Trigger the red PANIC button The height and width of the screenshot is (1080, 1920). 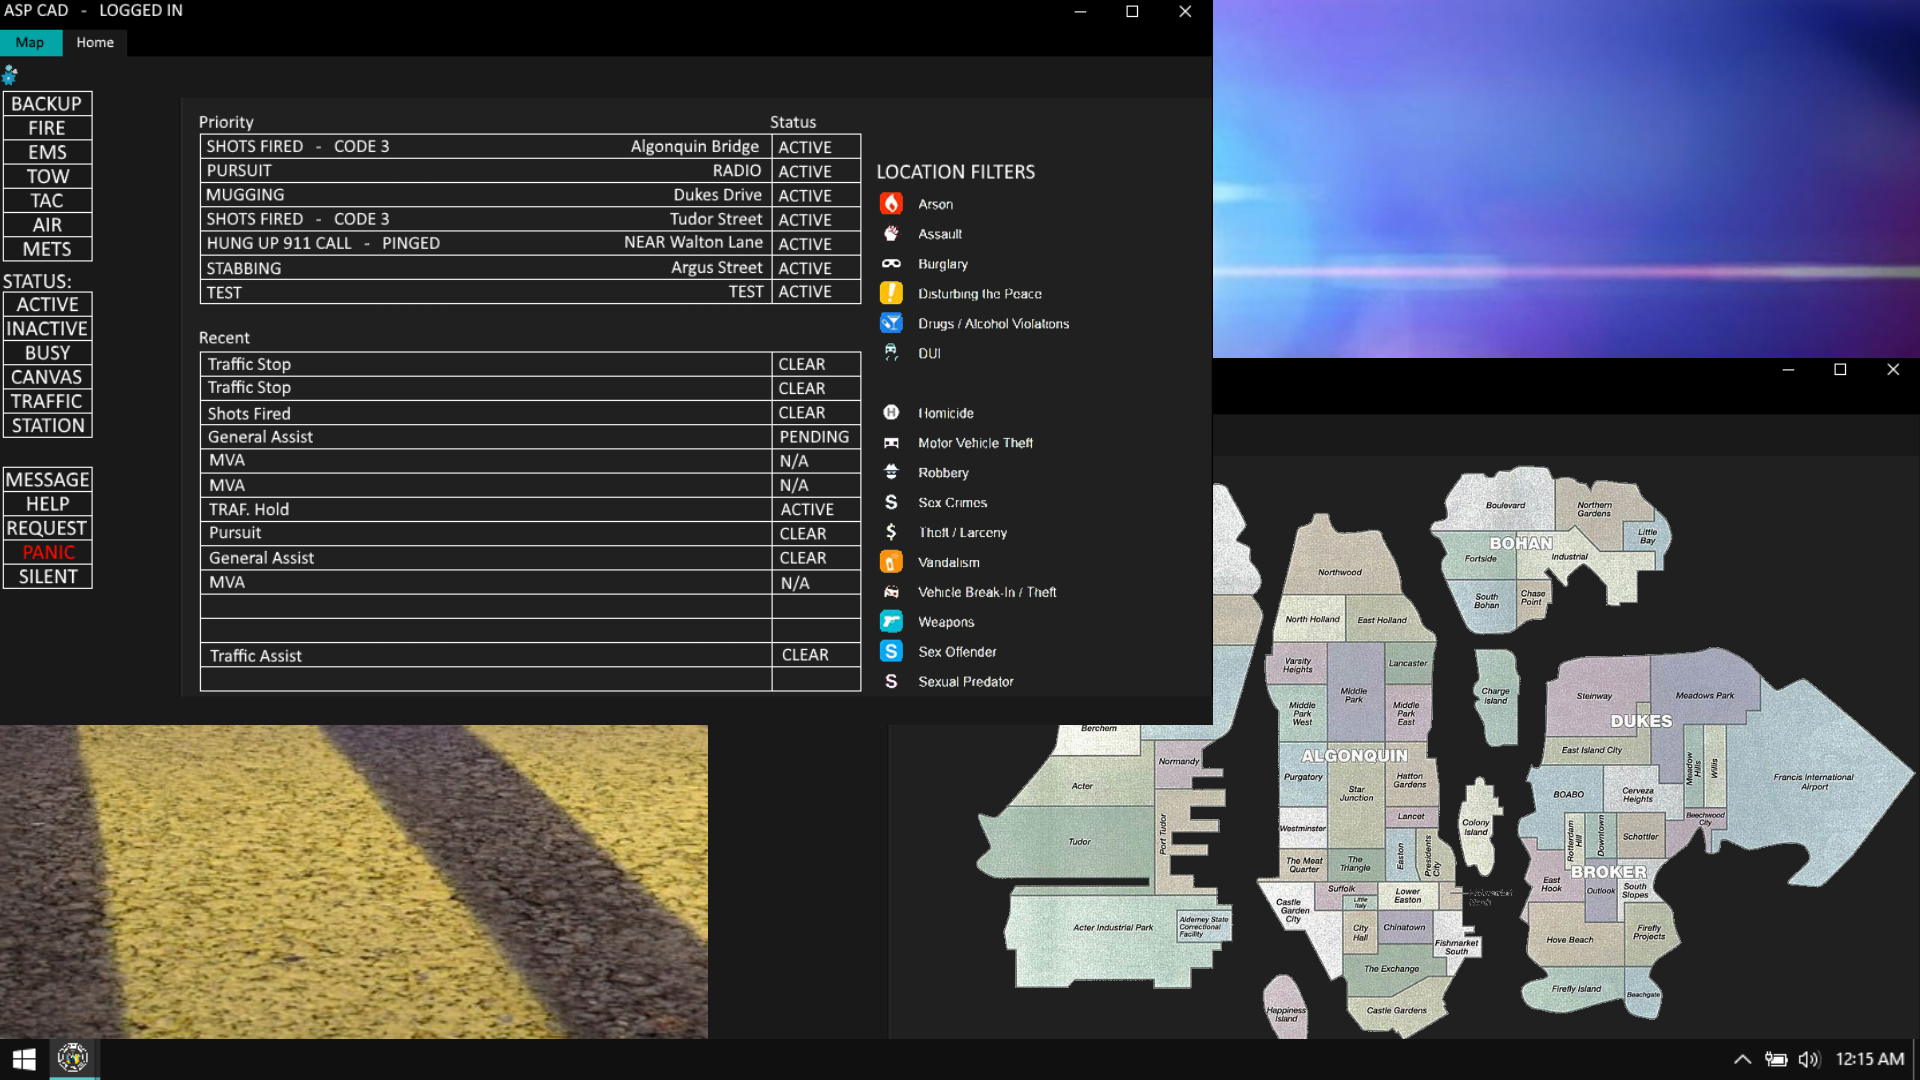(x=47, y=552)
